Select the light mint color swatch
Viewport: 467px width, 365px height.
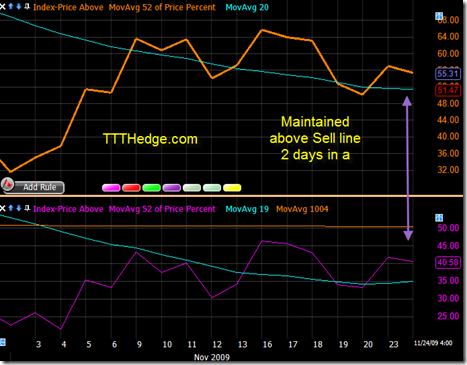212,188
